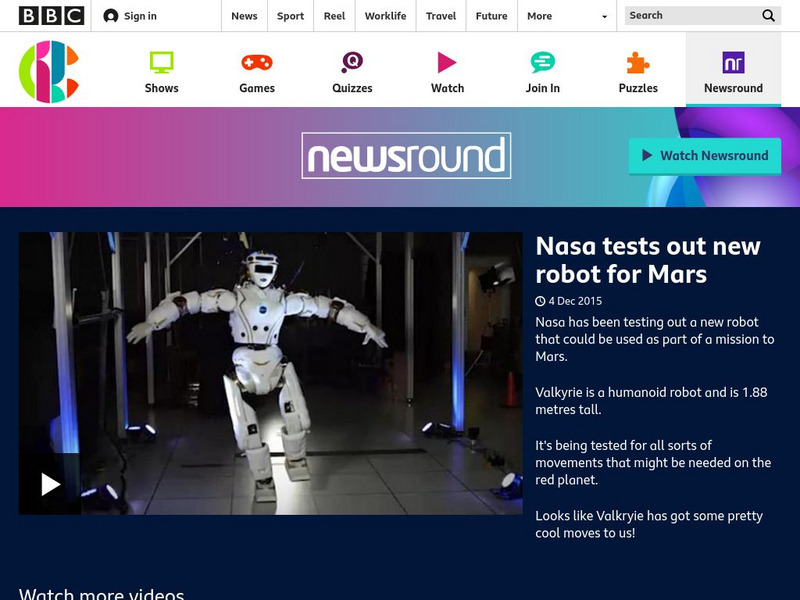Screen dimensions: 800x600
Task: Click the Sign in link
Action: click(x=140, y=16)
